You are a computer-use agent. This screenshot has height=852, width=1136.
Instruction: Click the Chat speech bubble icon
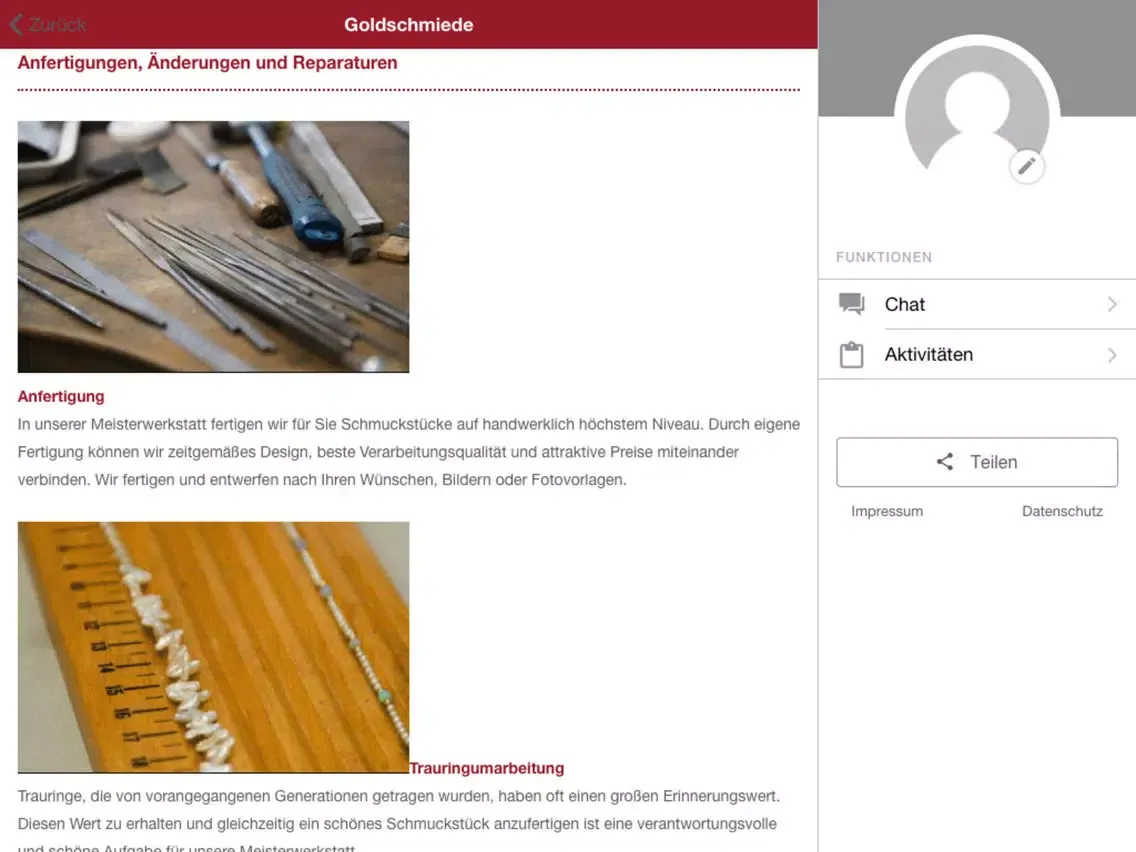(x=851, y=304)
